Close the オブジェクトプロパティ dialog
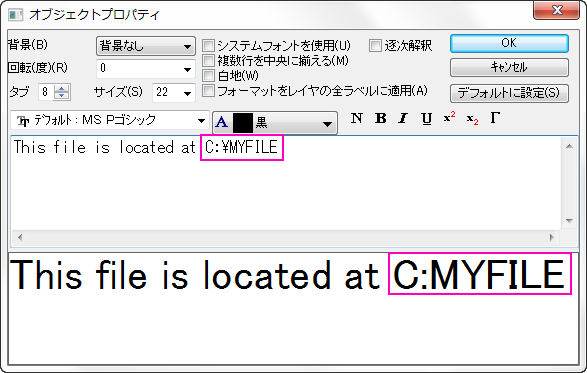This screenshot has width=587, height=373. coord(556,10)
